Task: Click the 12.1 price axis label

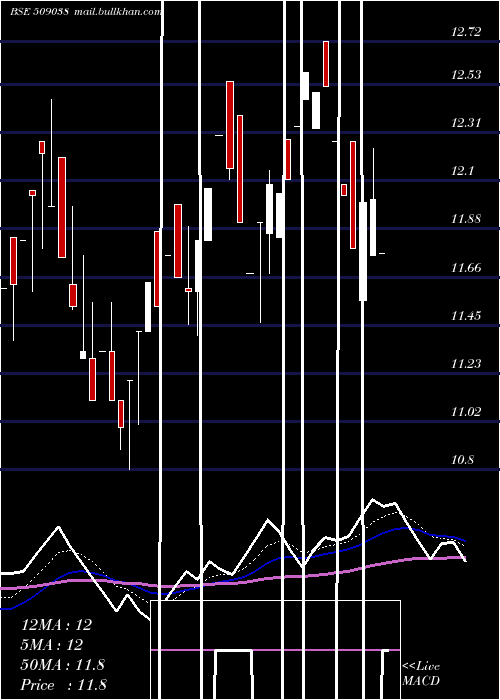Action: tap(462, 171)
